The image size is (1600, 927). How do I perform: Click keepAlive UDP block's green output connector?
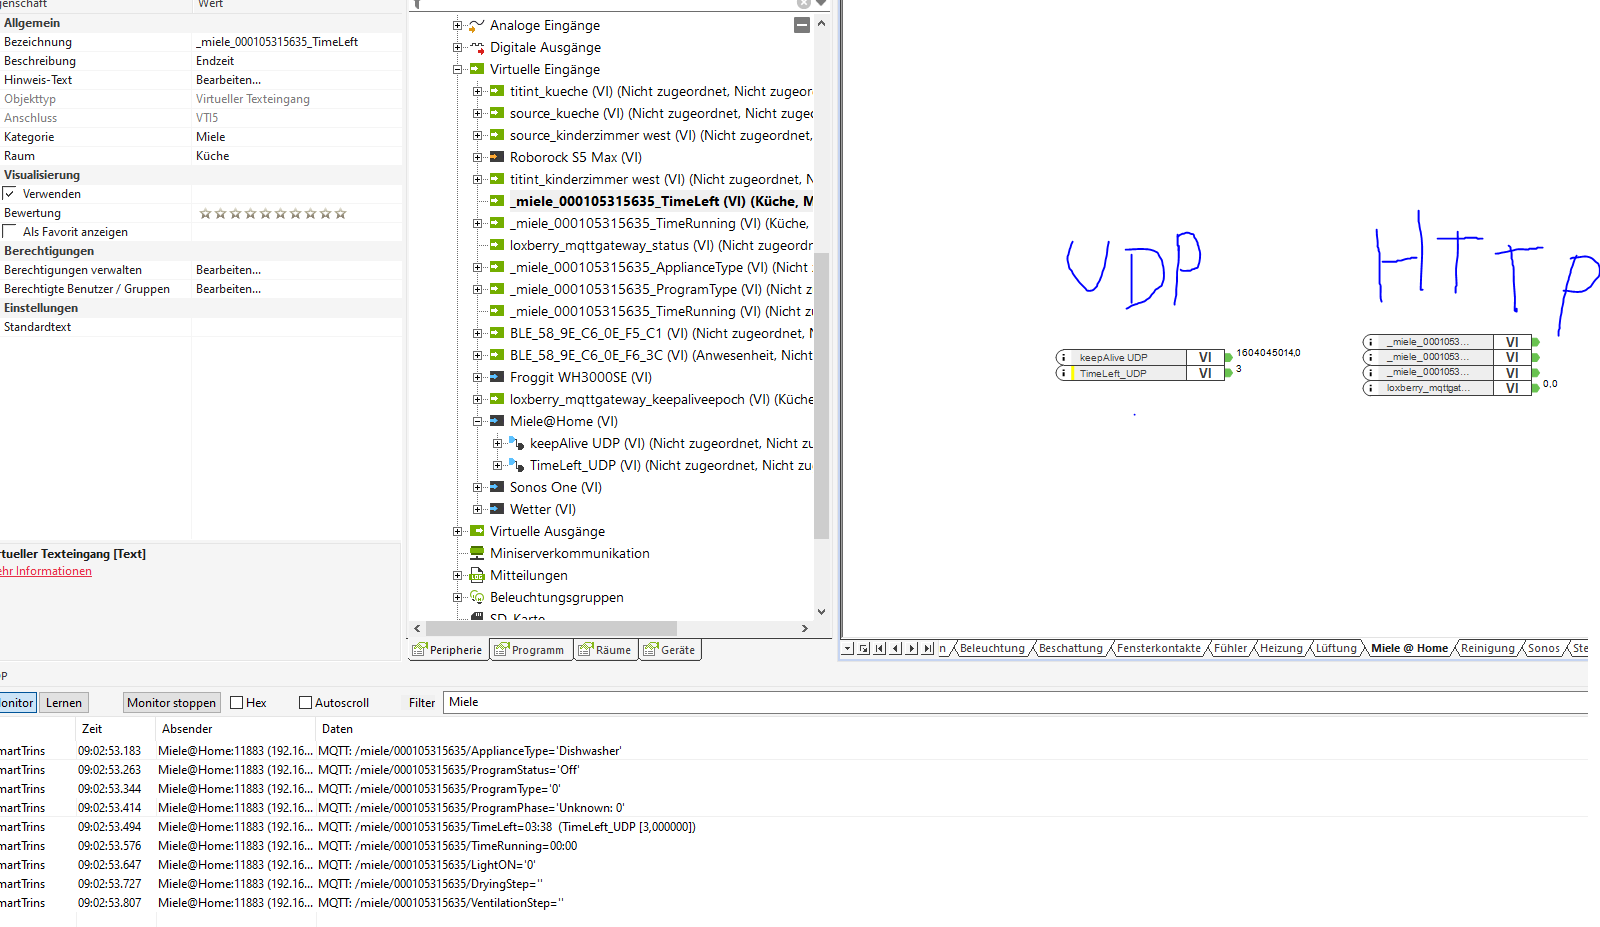point(1229,357)
